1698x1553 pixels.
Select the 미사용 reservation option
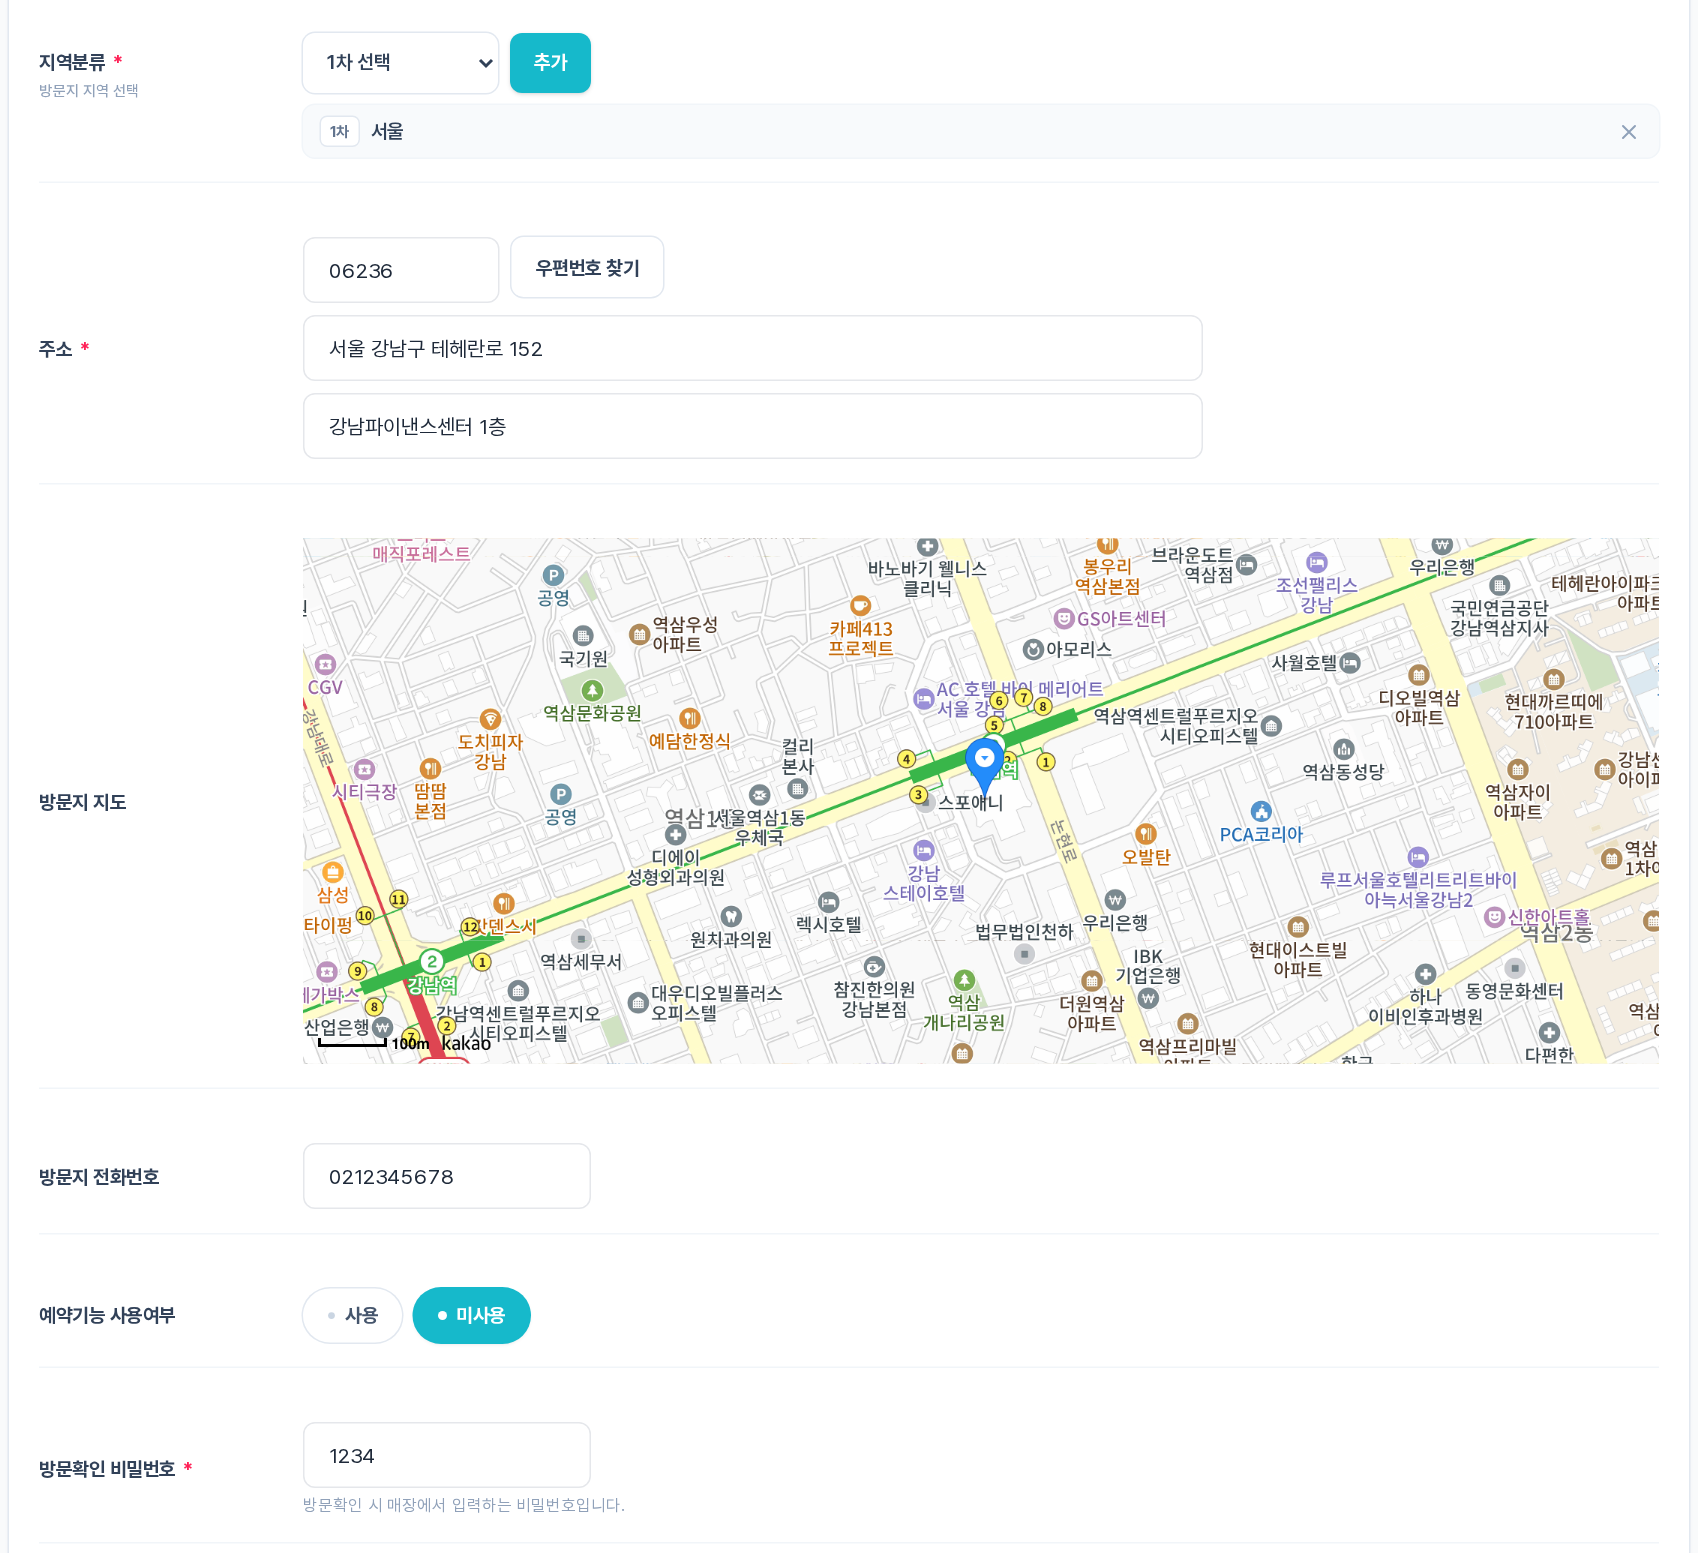click(471, 1315)
